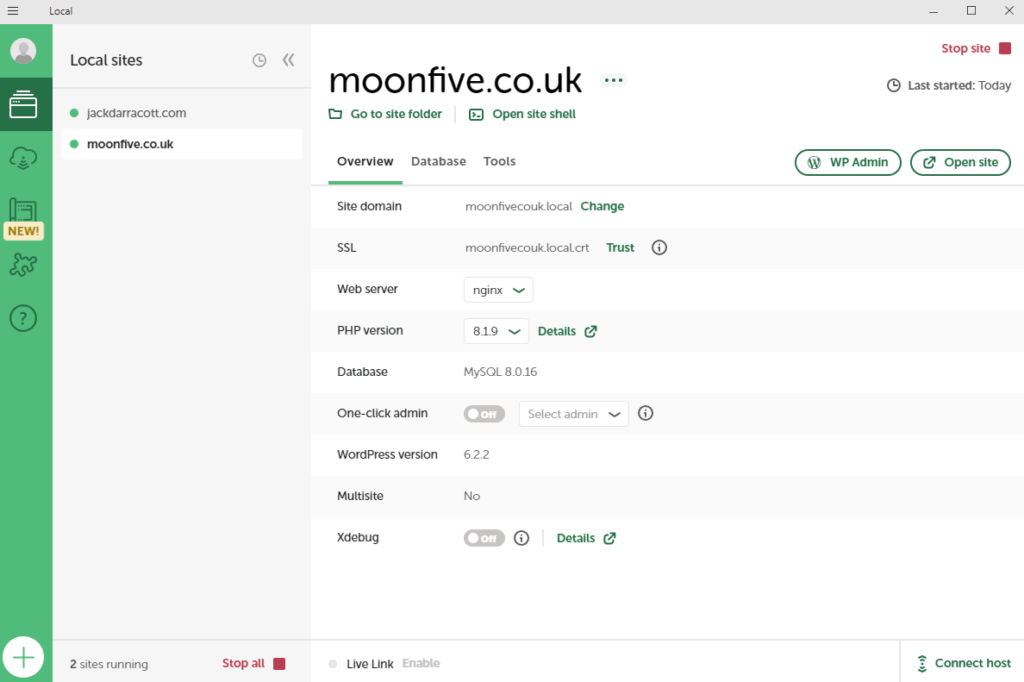Open the Add-ons puzzle piece icon
The image size is (1024, 682).
pyautogui.click(x=24, y=265)
